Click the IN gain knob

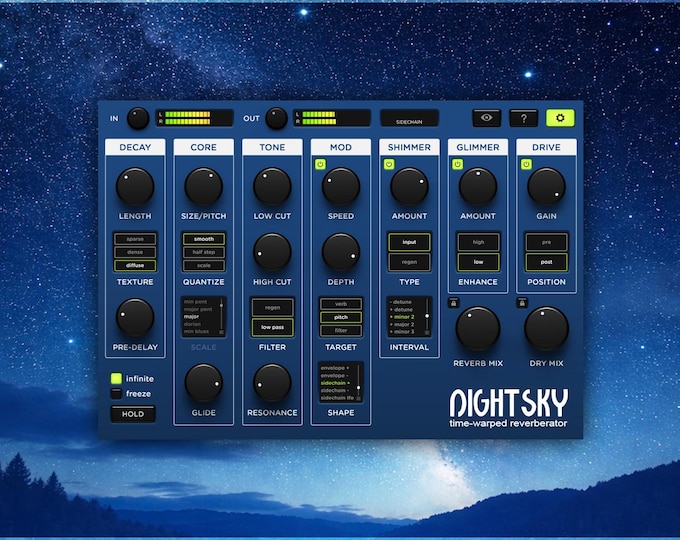click(138, 118)
